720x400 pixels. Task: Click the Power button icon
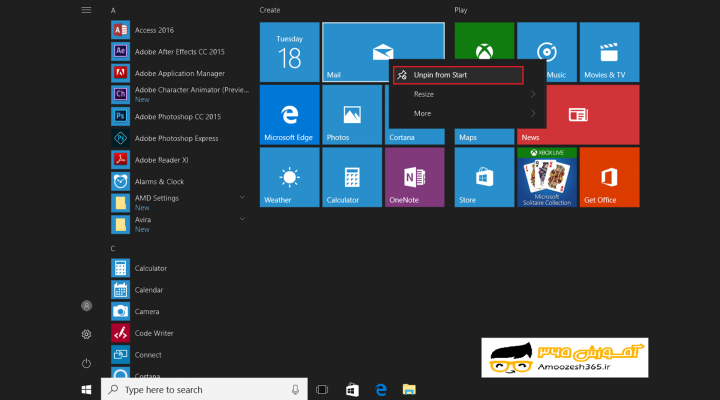click(x=86, y=363)
